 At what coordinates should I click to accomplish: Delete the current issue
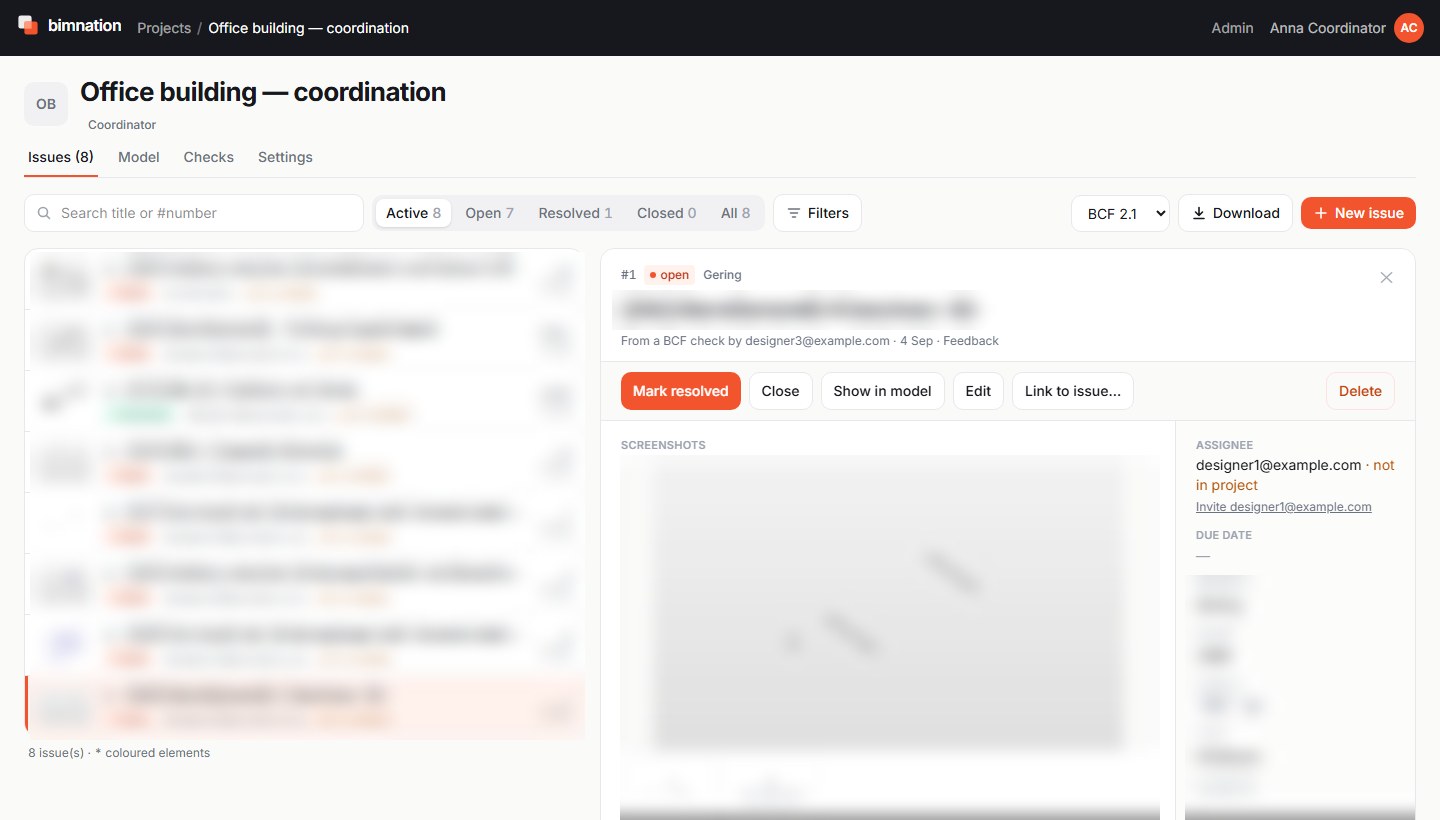(1360, 391)
